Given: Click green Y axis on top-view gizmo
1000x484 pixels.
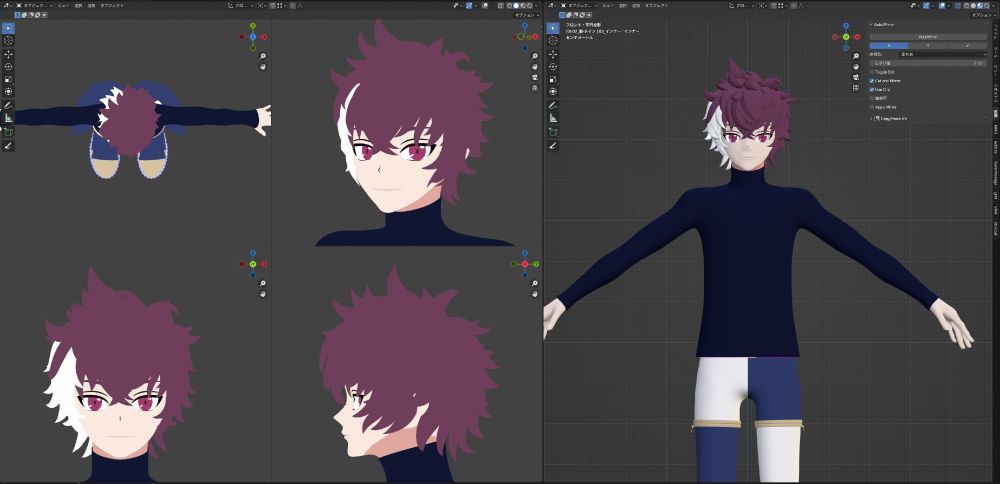Looking at the screenshot, I should 253,26.
